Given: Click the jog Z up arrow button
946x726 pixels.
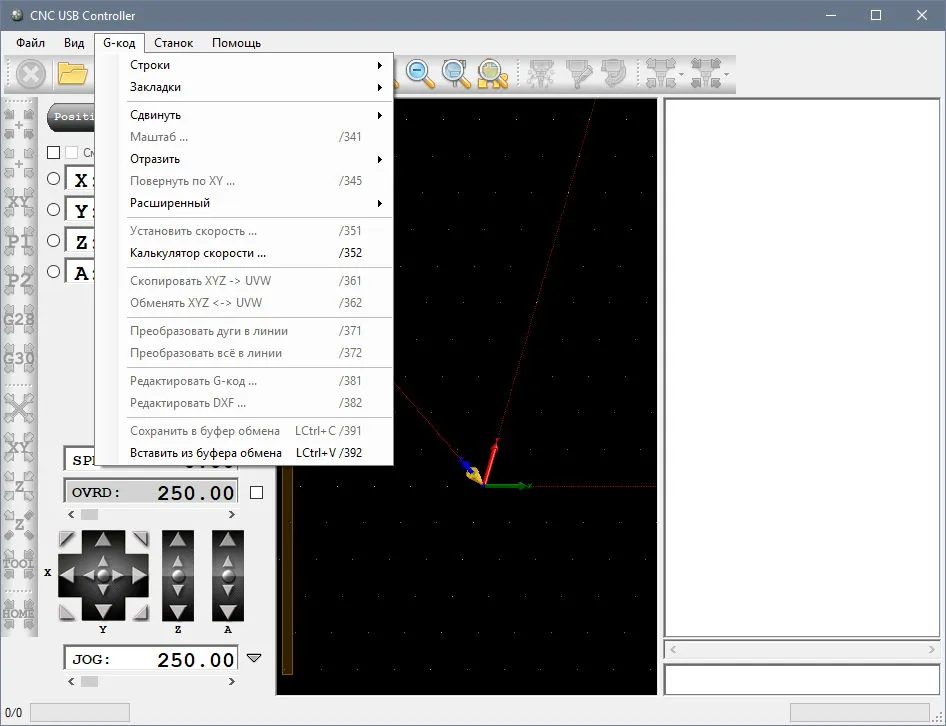Looking at the screenshot, I should (178, 540).
